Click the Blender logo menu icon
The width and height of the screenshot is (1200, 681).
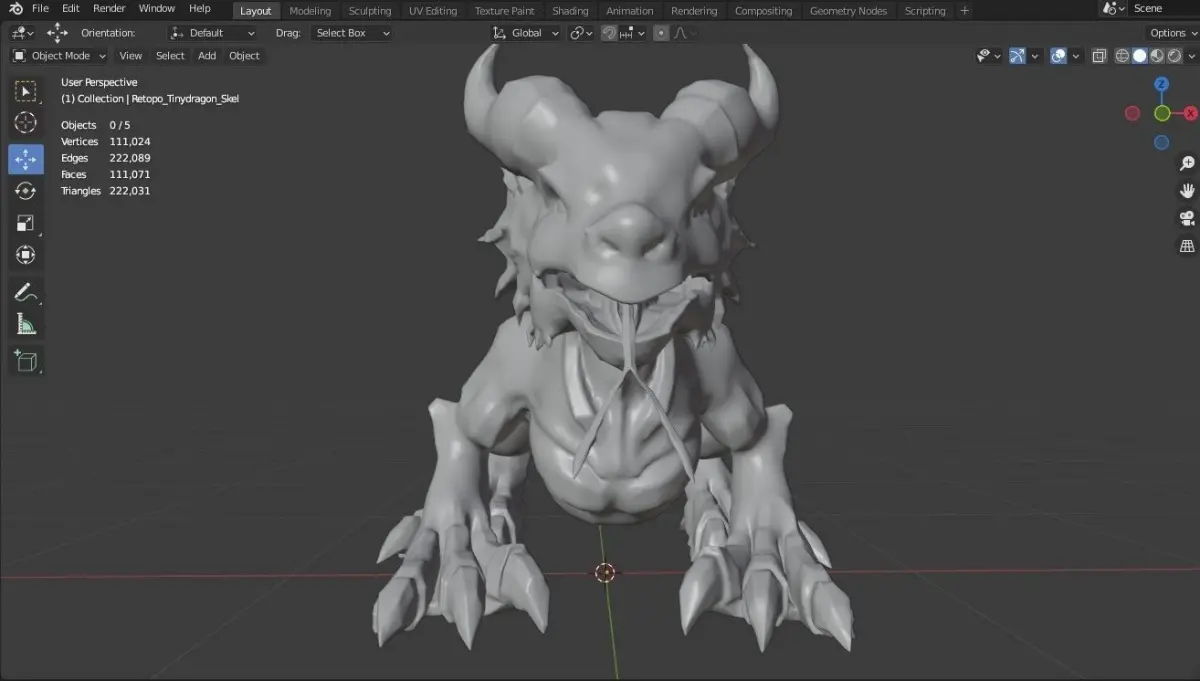tap(15, 9)
